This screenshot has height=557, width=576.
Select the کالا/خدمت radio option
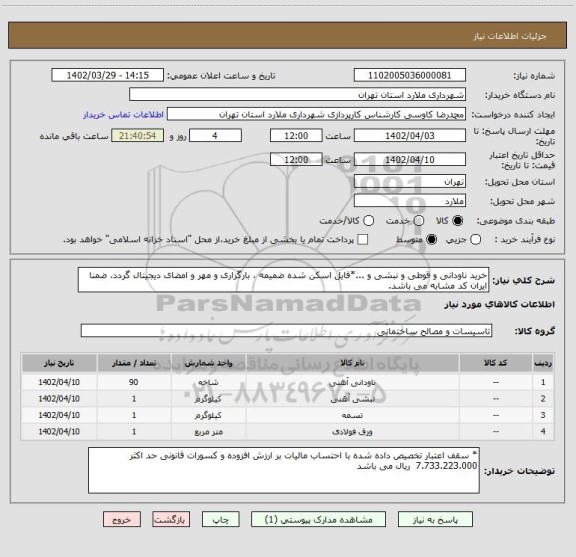(x=368, y=221)
